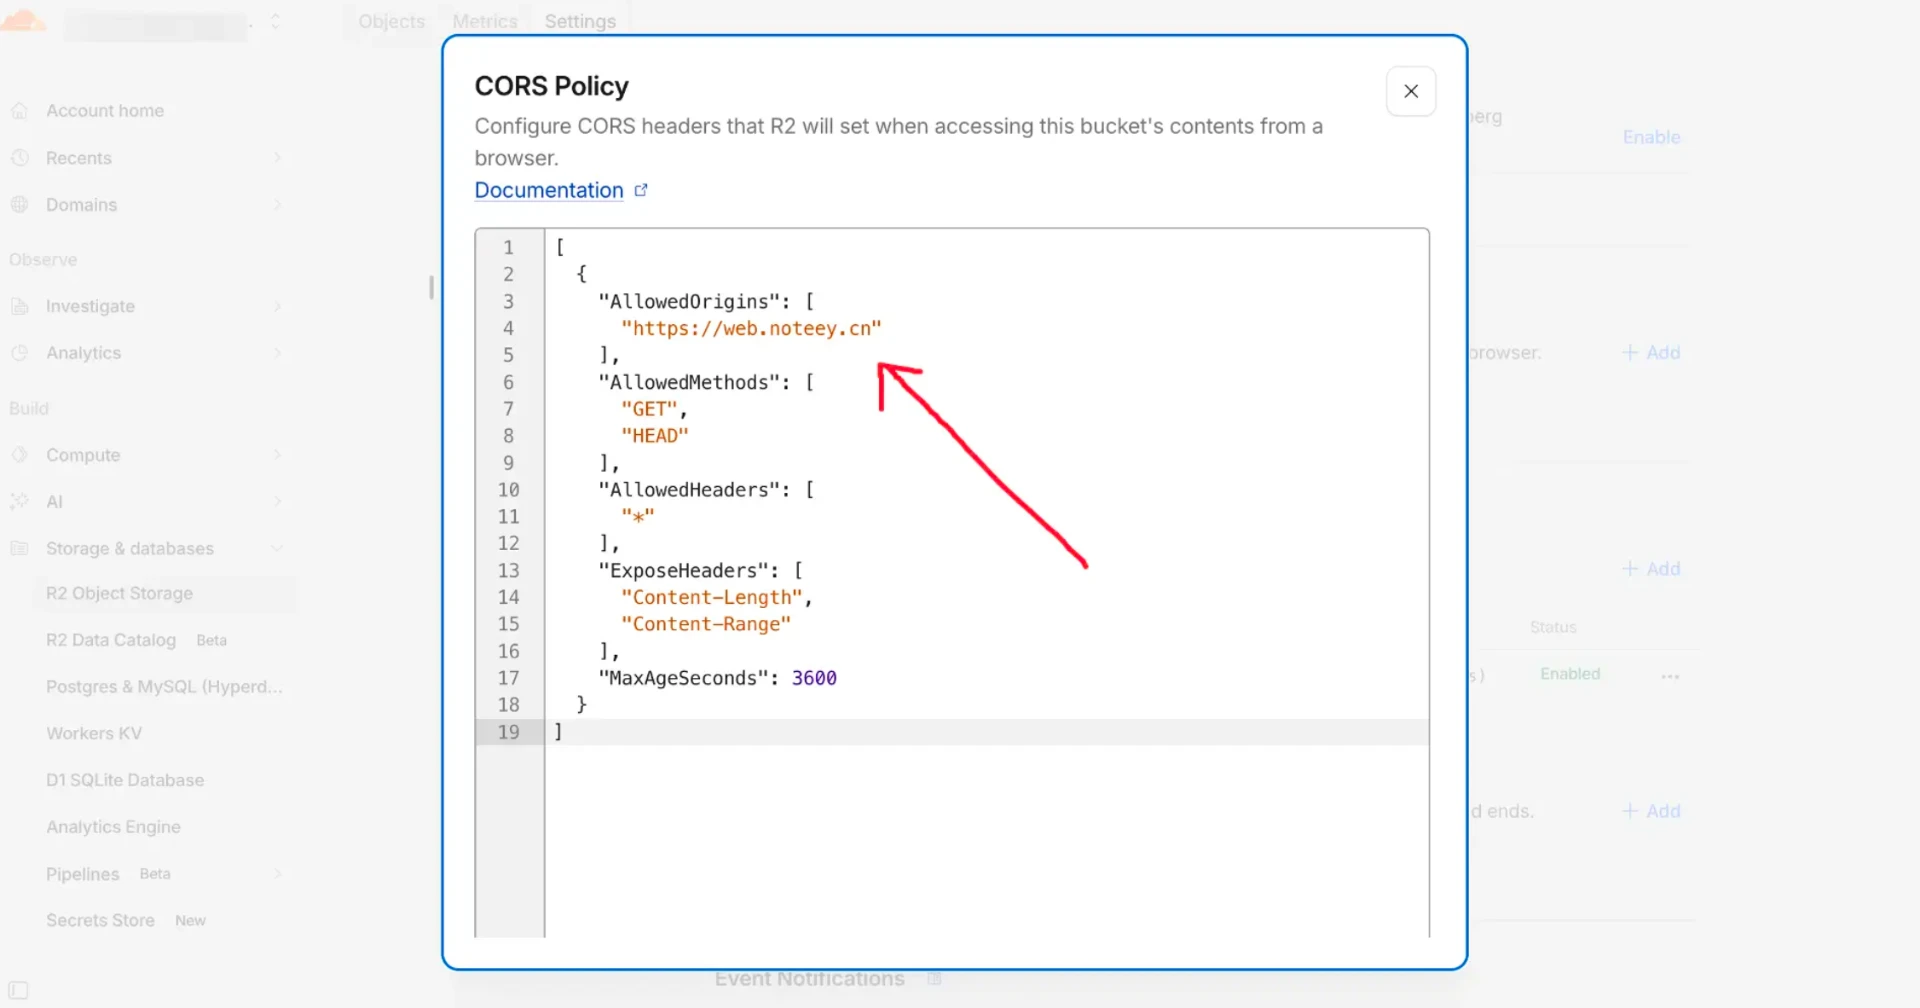Expand the Analytics chevron
Viewport: 1920px width, 1008px height.
(x=277, y=353)
